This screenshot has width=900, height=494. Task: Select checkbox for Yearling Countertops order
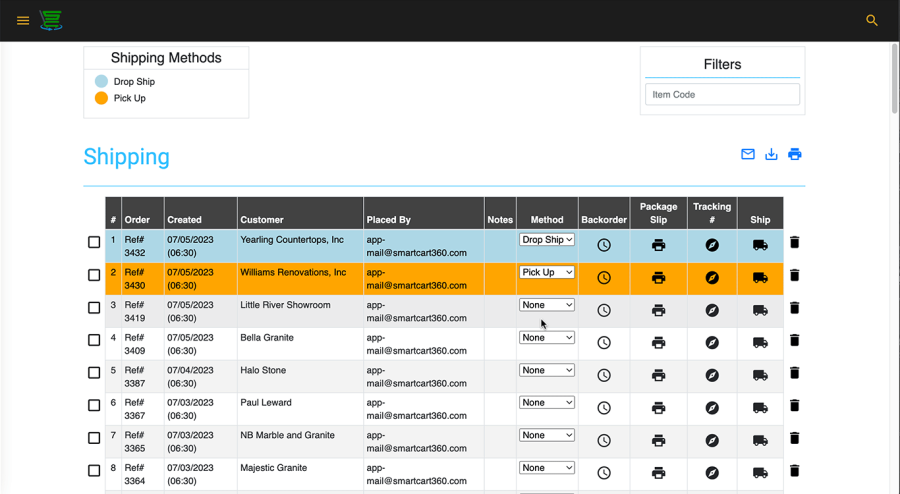94,242
